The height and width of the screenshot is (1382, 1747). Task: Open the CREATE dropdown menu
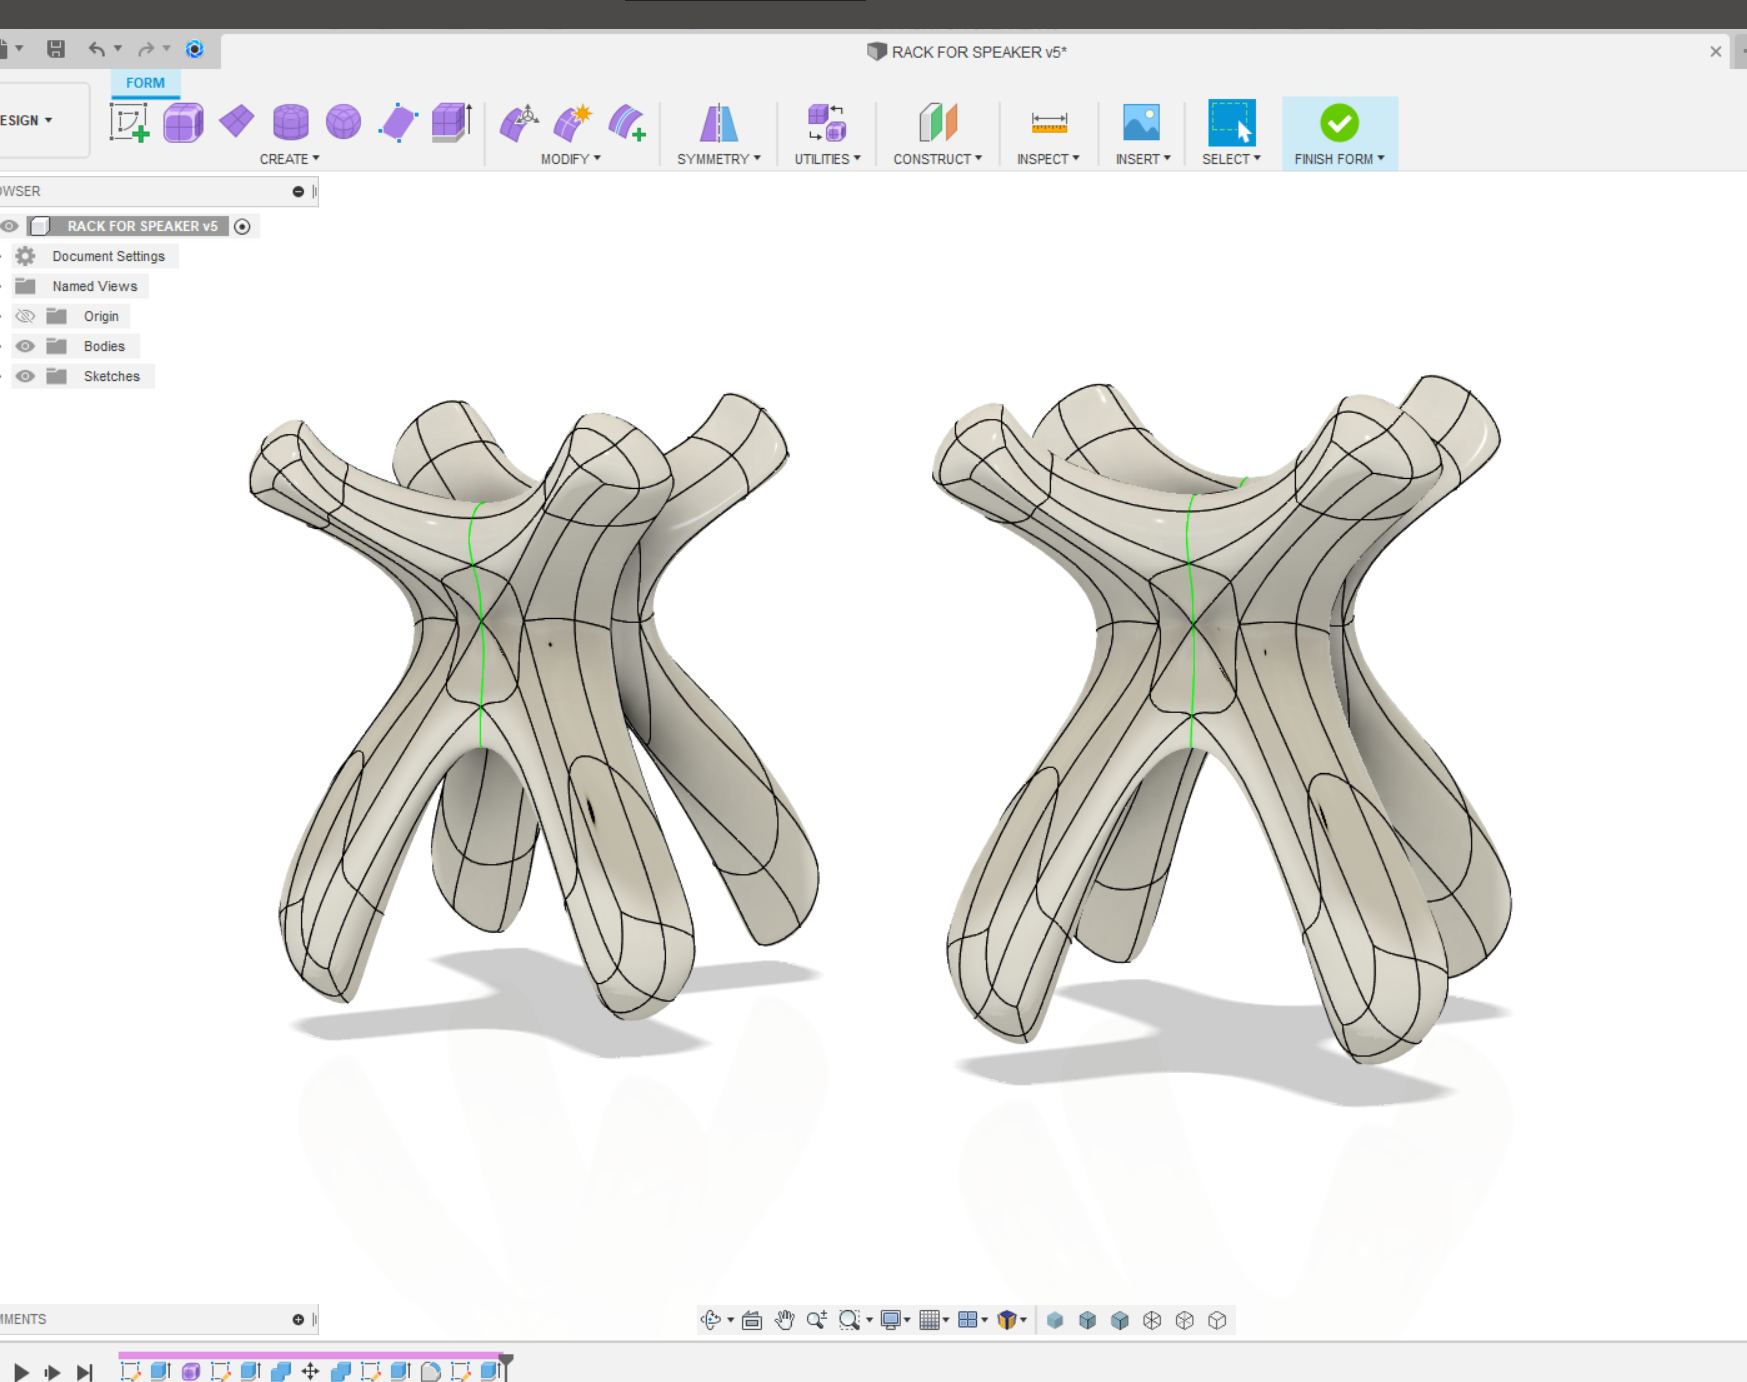pyautogui.click(x=289, y=159)
